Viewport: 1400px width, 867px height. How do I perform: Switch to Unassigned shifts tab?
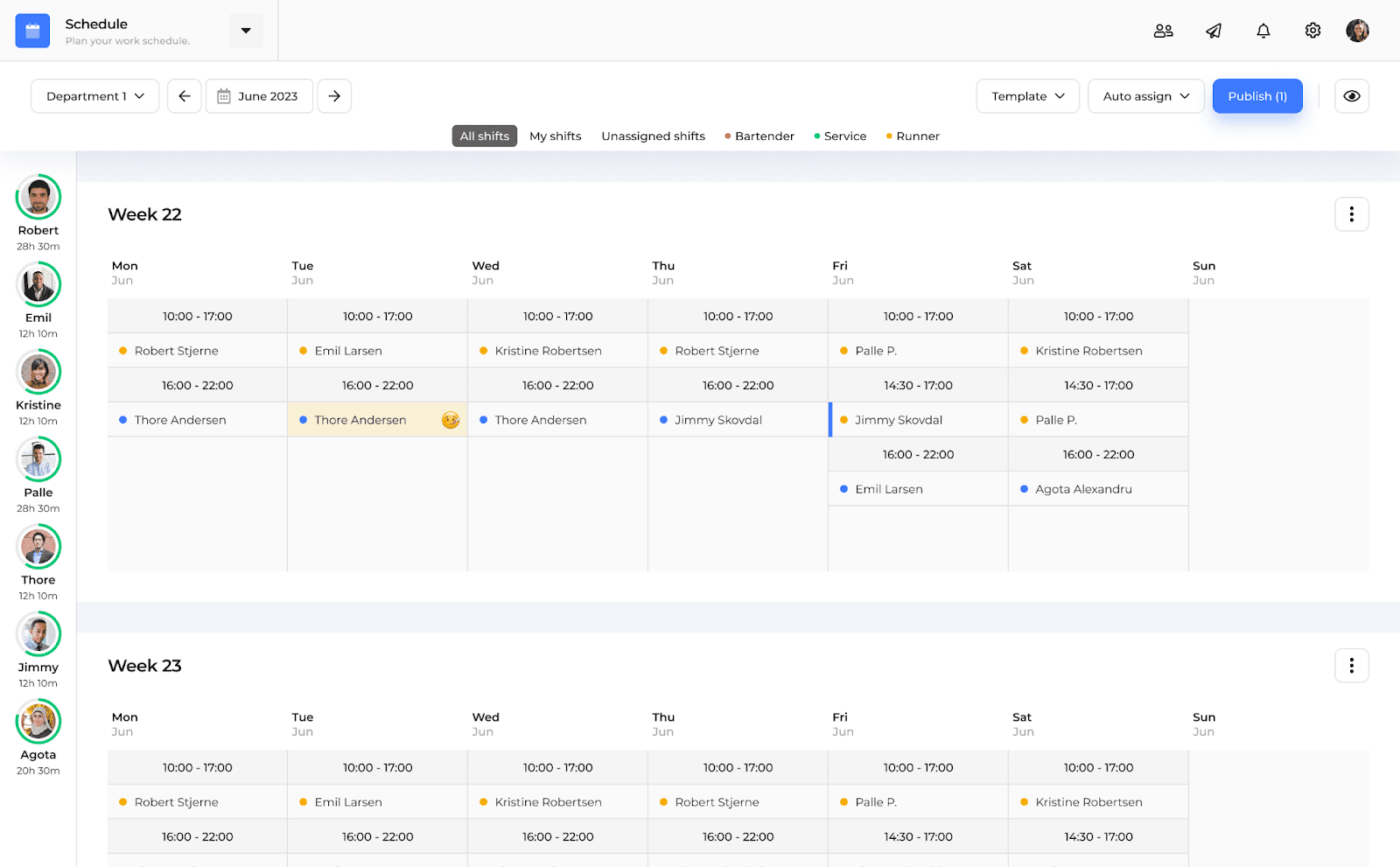coord(653,136)
